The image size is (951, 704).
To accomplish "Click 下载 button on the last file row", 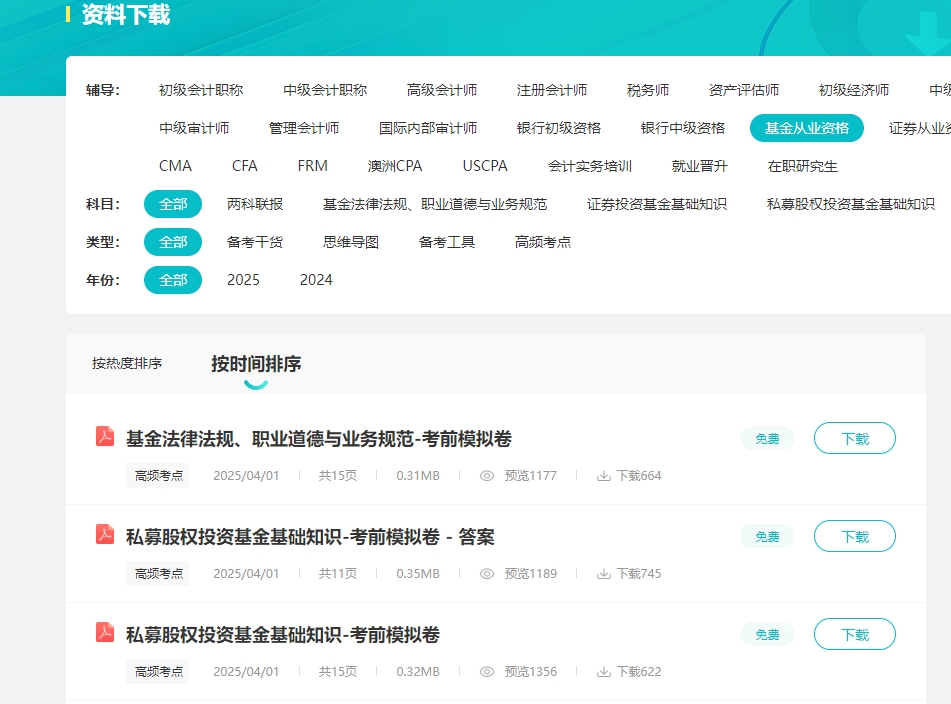I will (x=855, y=634).
